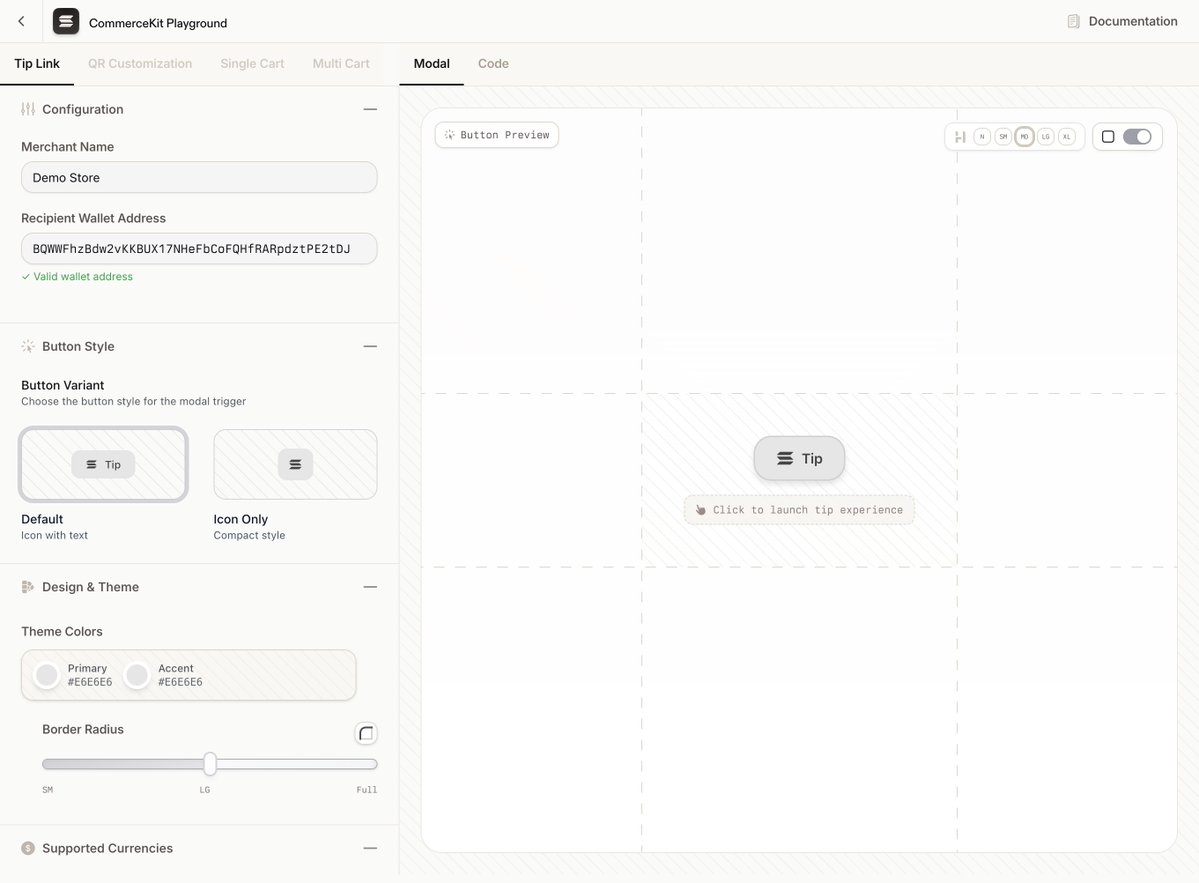Select the SM size option in preview
This screenshot has height=883, width=1199.
[x=1002, y=136]
